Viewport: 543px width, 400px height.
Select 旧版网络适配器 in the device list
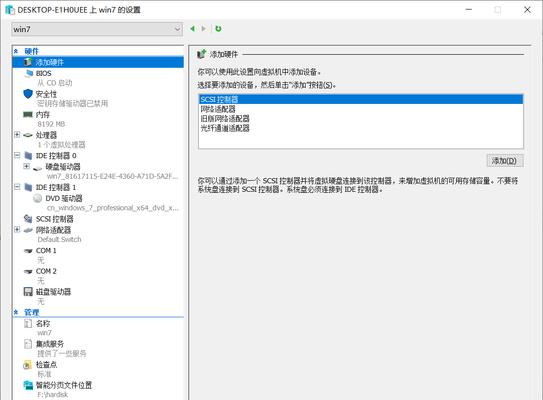click(360, 118)
